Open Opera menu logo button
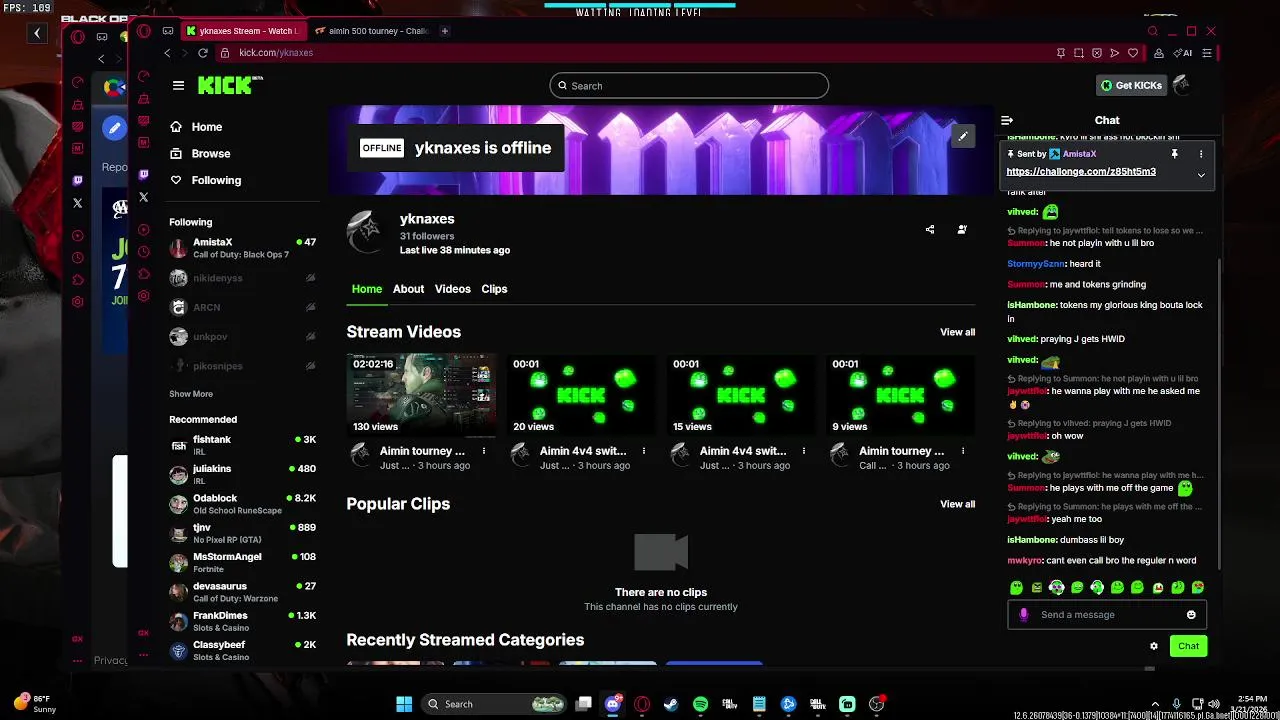Viewport: 1280px width, 720px height. pyautogui.click(x=144, y=31)
